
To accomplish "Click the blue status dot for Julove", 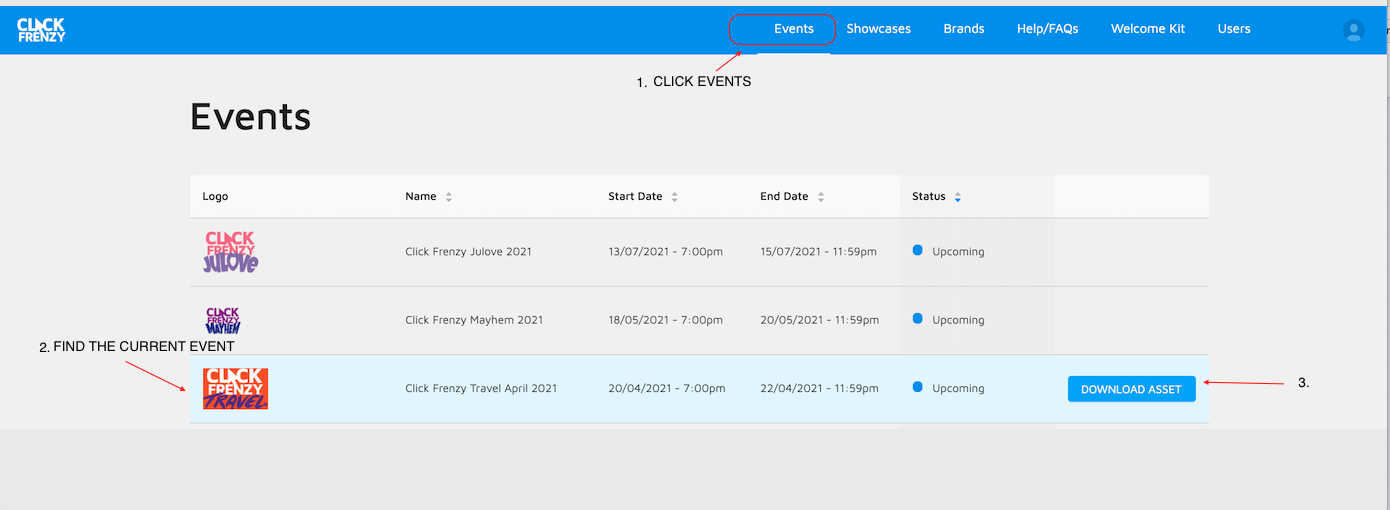I will click(x=918, y=250).
